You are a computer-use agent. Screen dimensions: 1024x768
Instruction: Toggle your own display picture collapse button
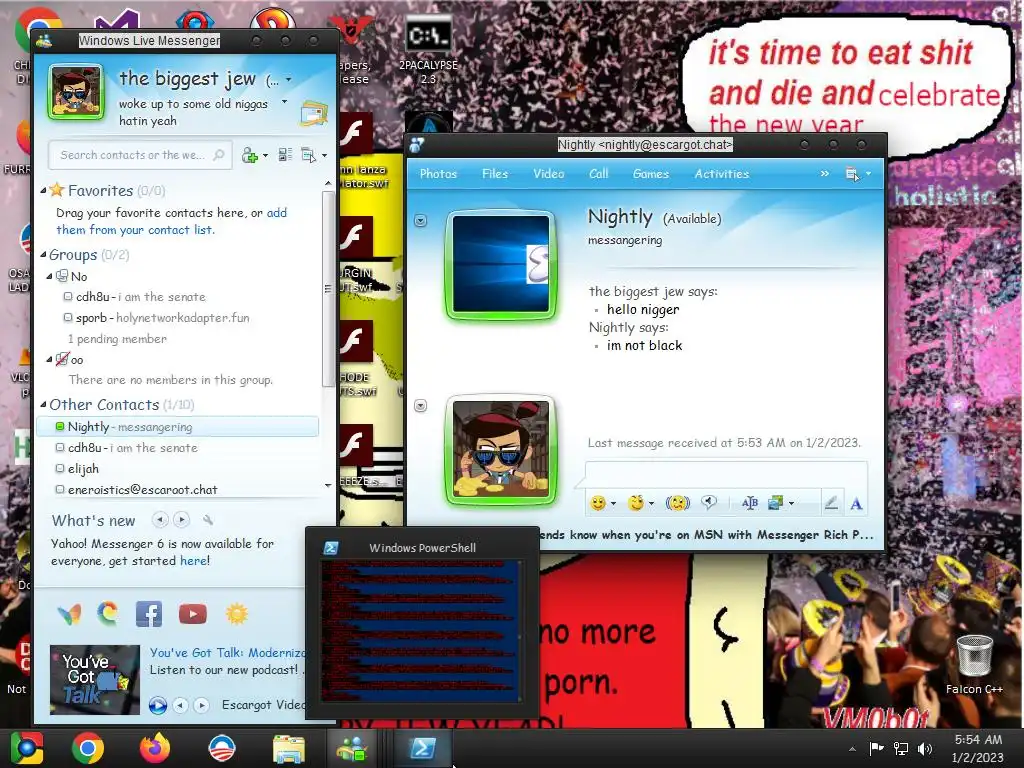[421, 406]
